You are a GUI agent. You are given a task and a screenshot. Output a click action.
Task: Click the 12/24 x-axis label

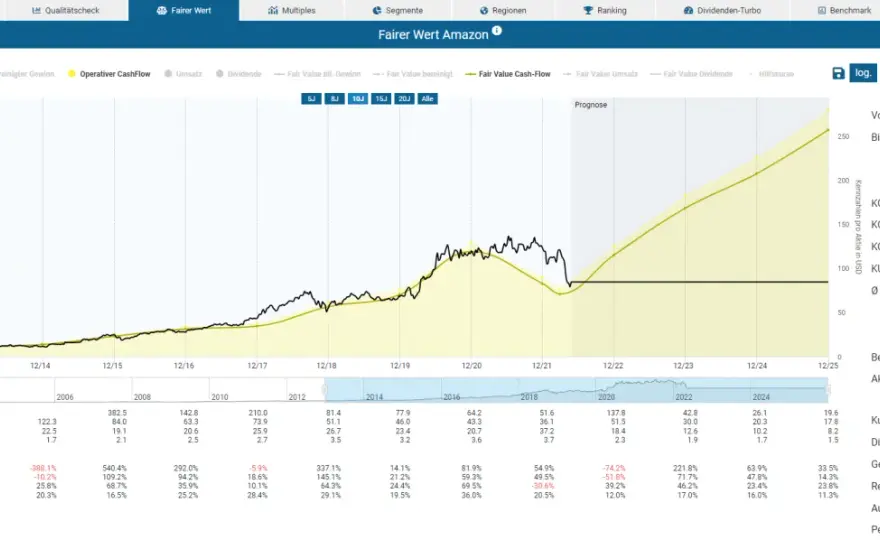(757, 365)
